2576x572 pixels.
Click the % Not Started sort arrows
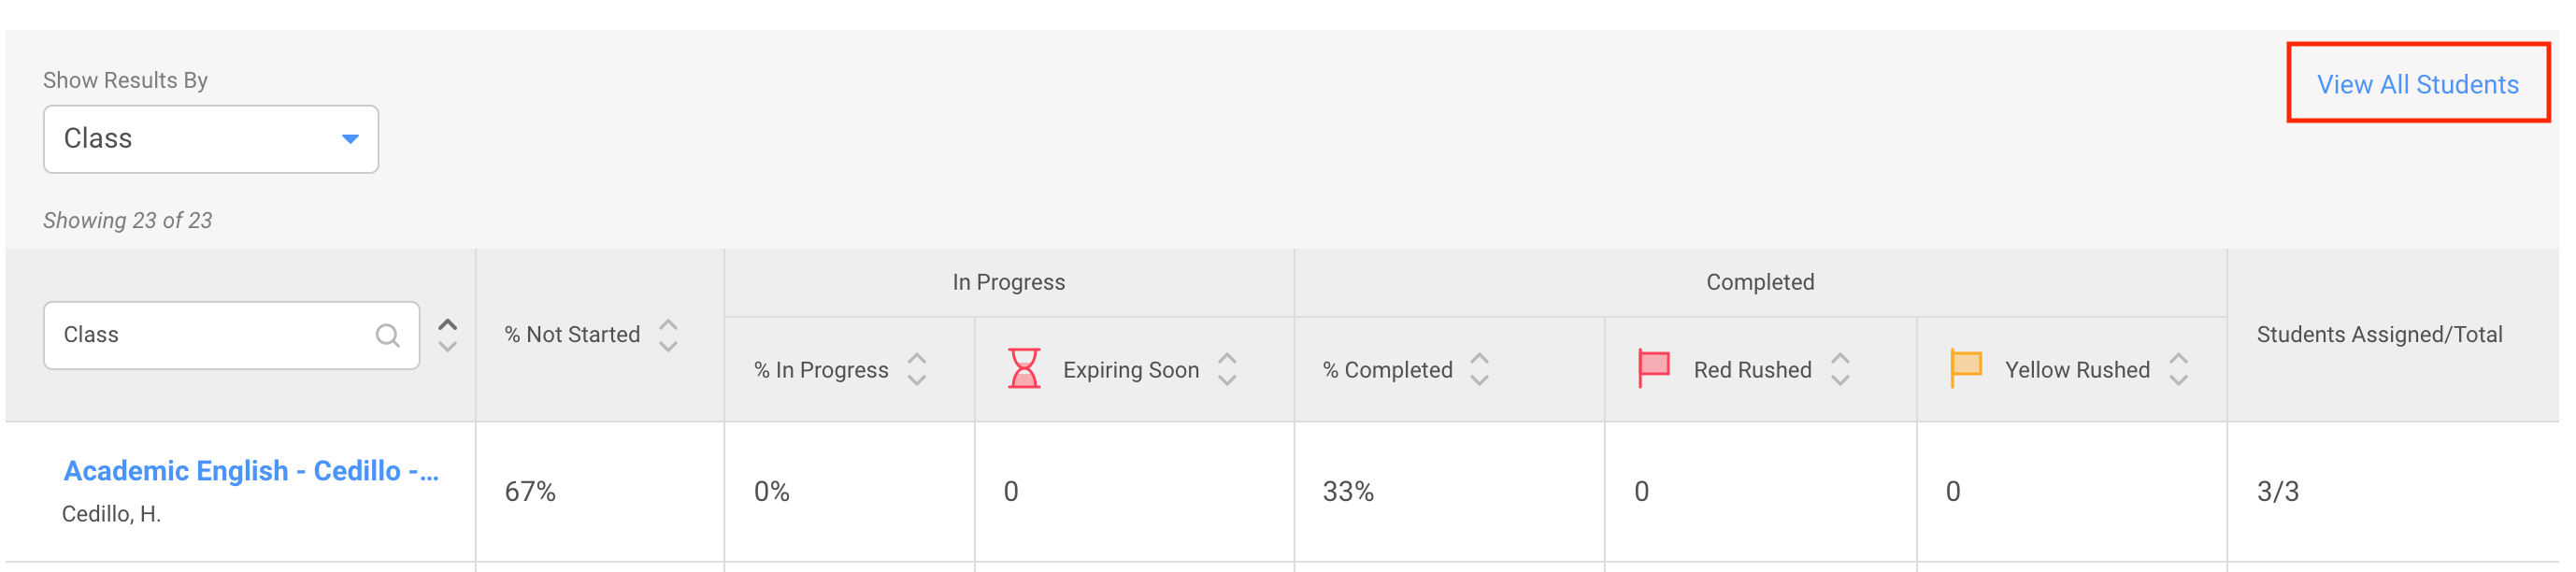tap(668, 335)
